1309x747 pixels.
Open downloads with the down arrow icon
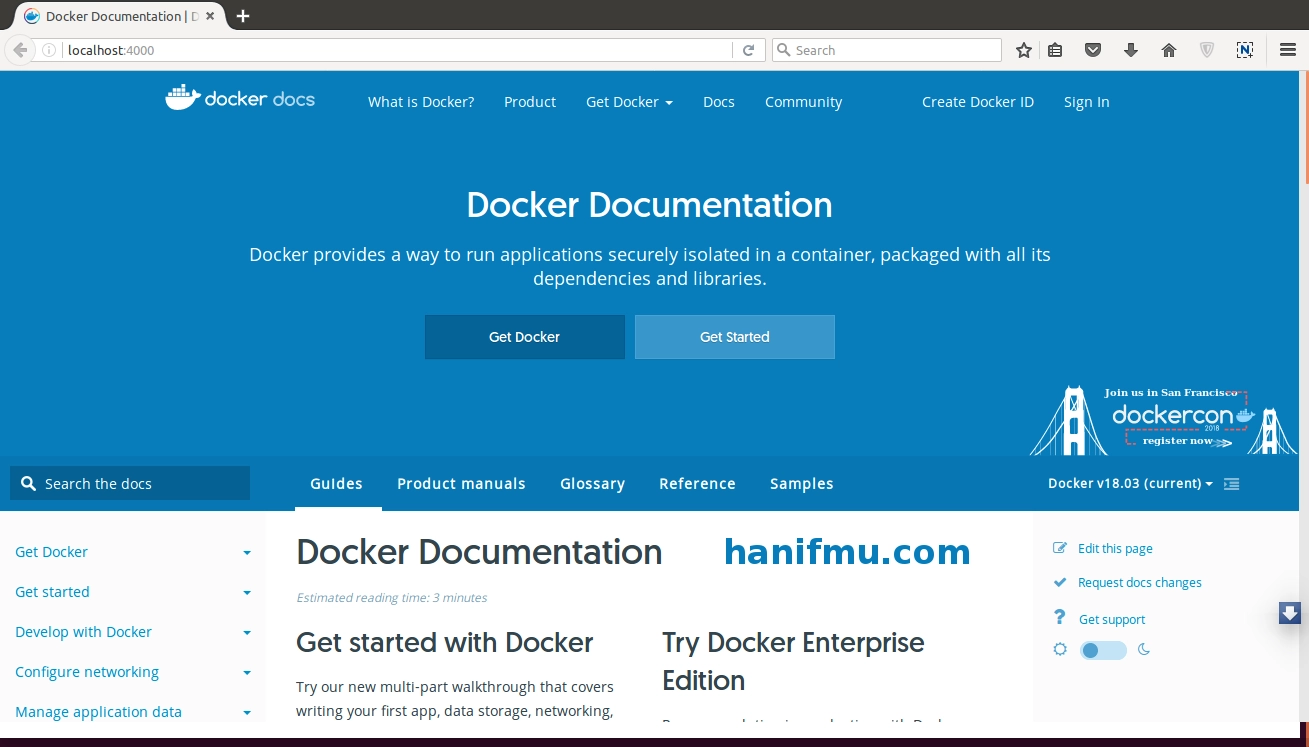[x=1131, y=50]
